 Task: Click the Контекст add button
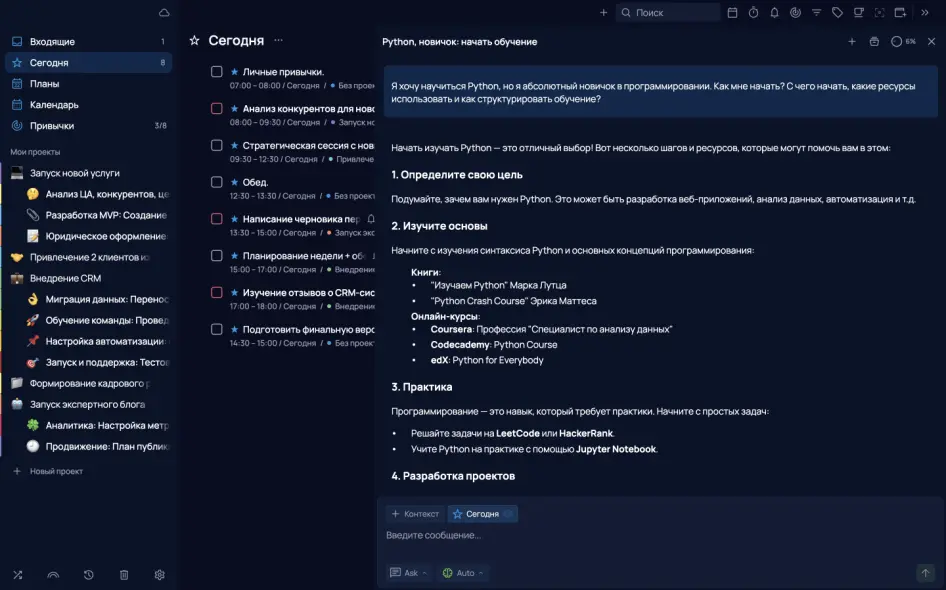click(415, 514)
